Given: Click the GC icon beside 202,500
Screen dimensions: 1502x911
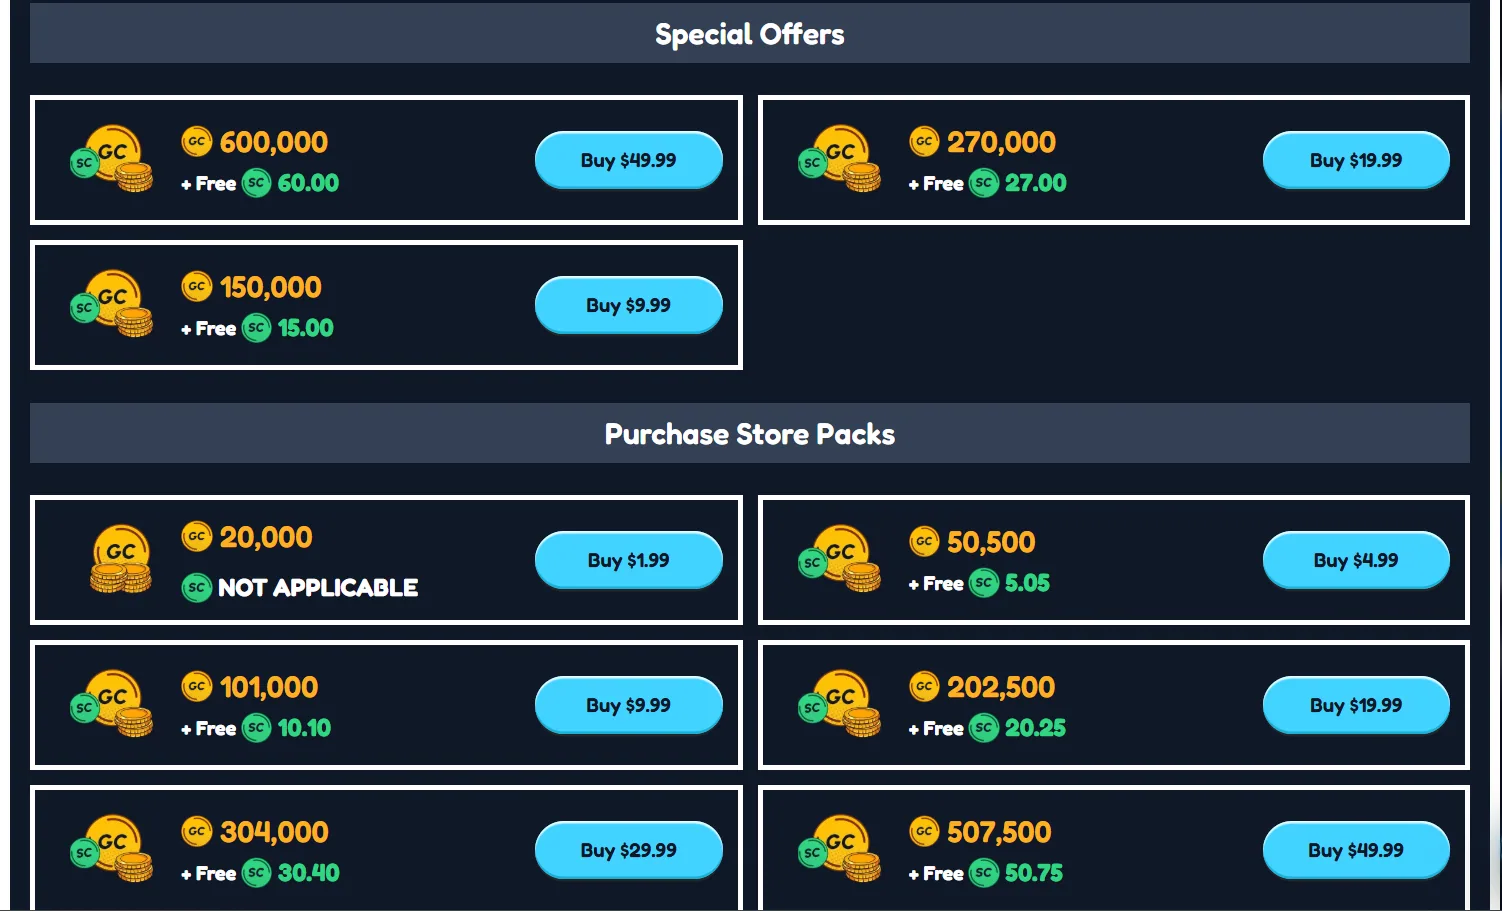Looking at the screenshot, I should (925, 687).
